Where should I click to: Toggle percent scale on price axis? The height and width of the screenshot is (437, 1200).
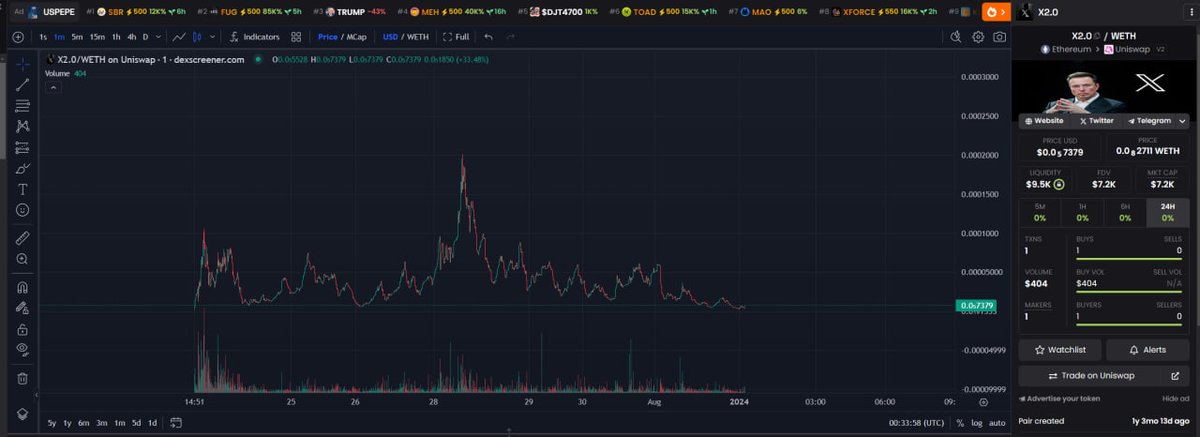pos(960,423)
